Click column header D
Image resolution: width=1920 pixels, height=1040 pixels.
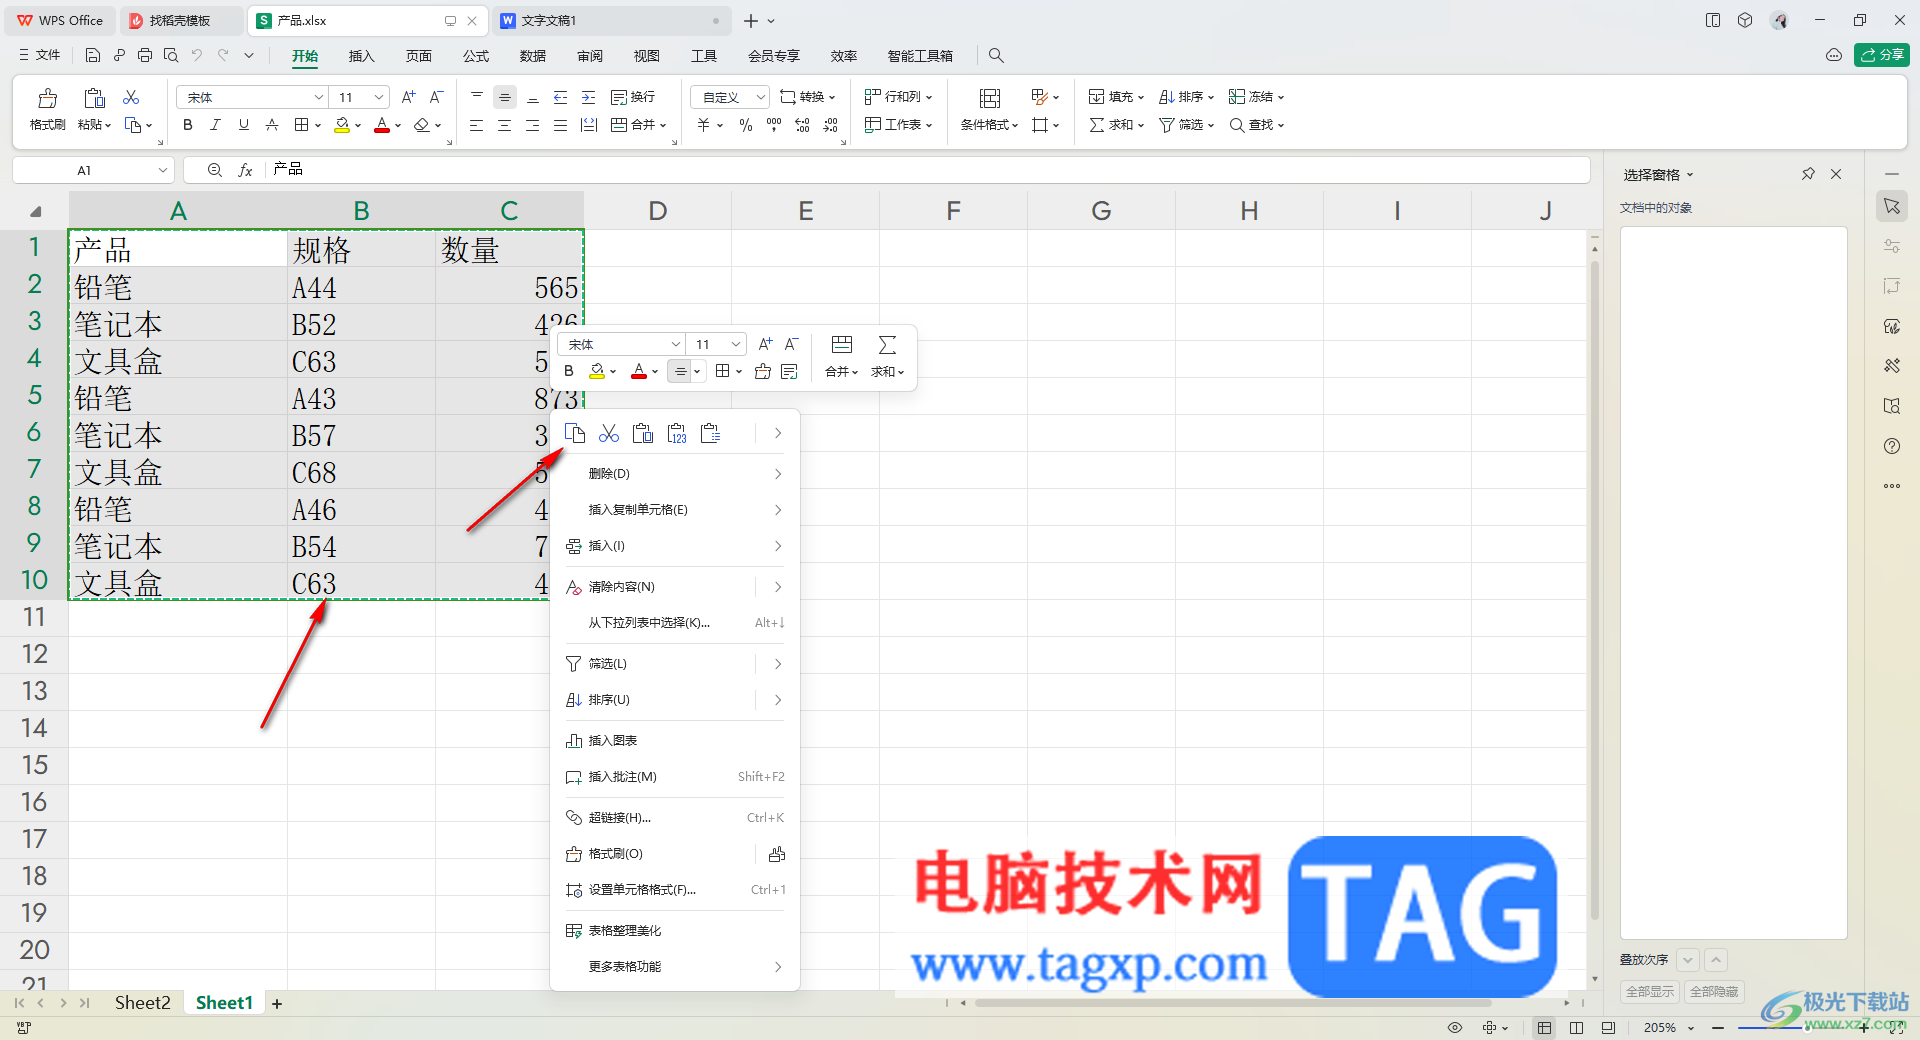click(657, 211)
